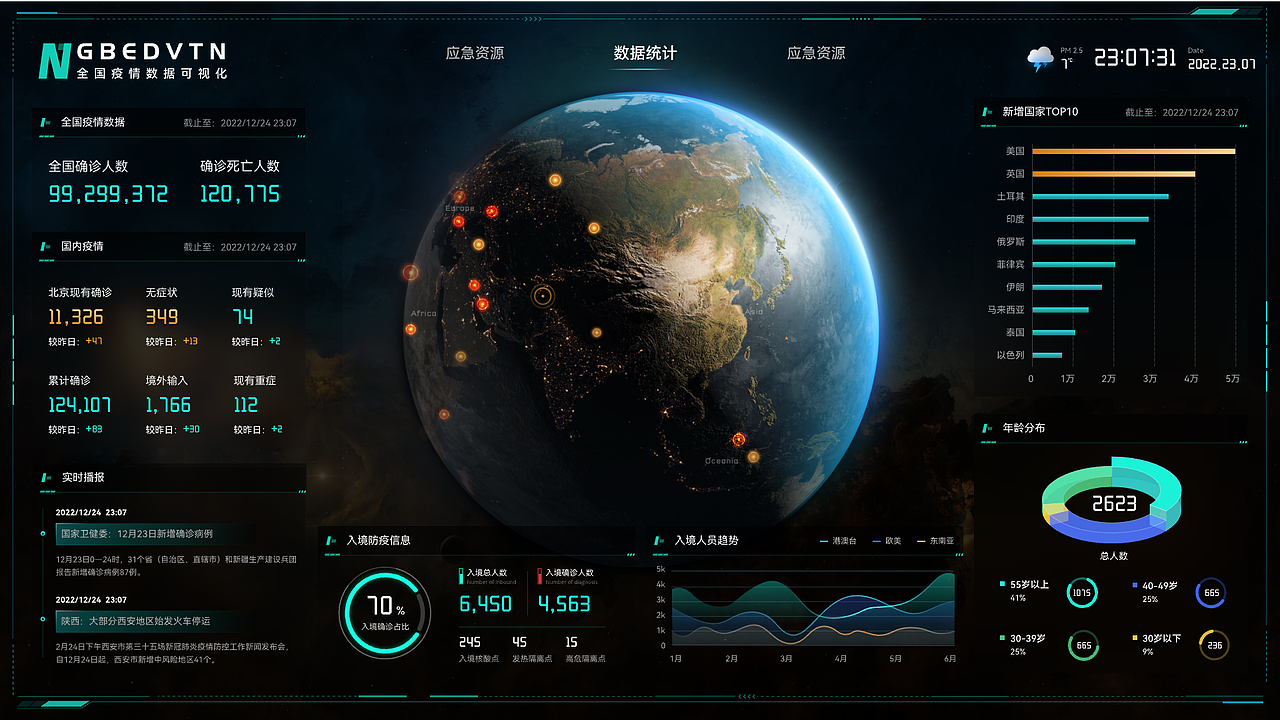Toggle the 30岁以下 age legend item
This screenshot has height=720, width=1280.
pyautogui.click(x=1156, y=638)
